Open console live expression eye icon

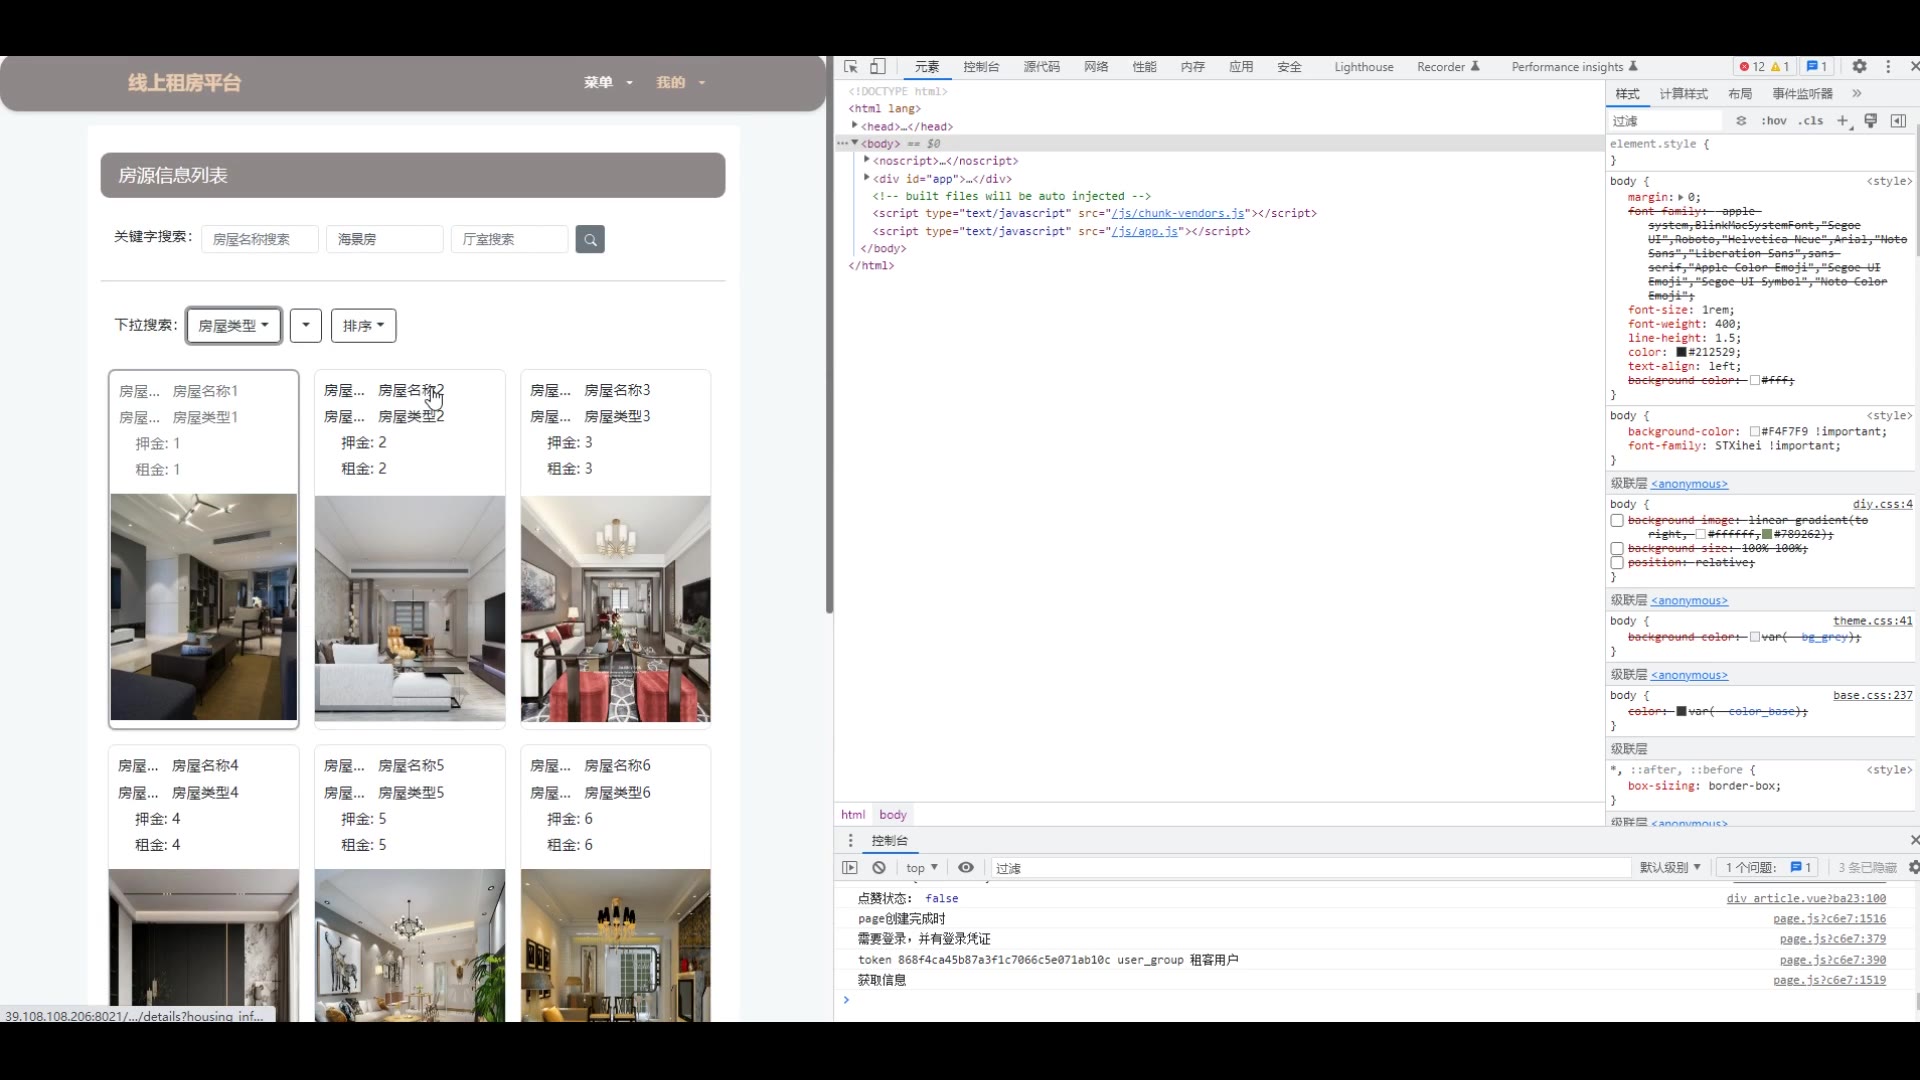[966, 868]
